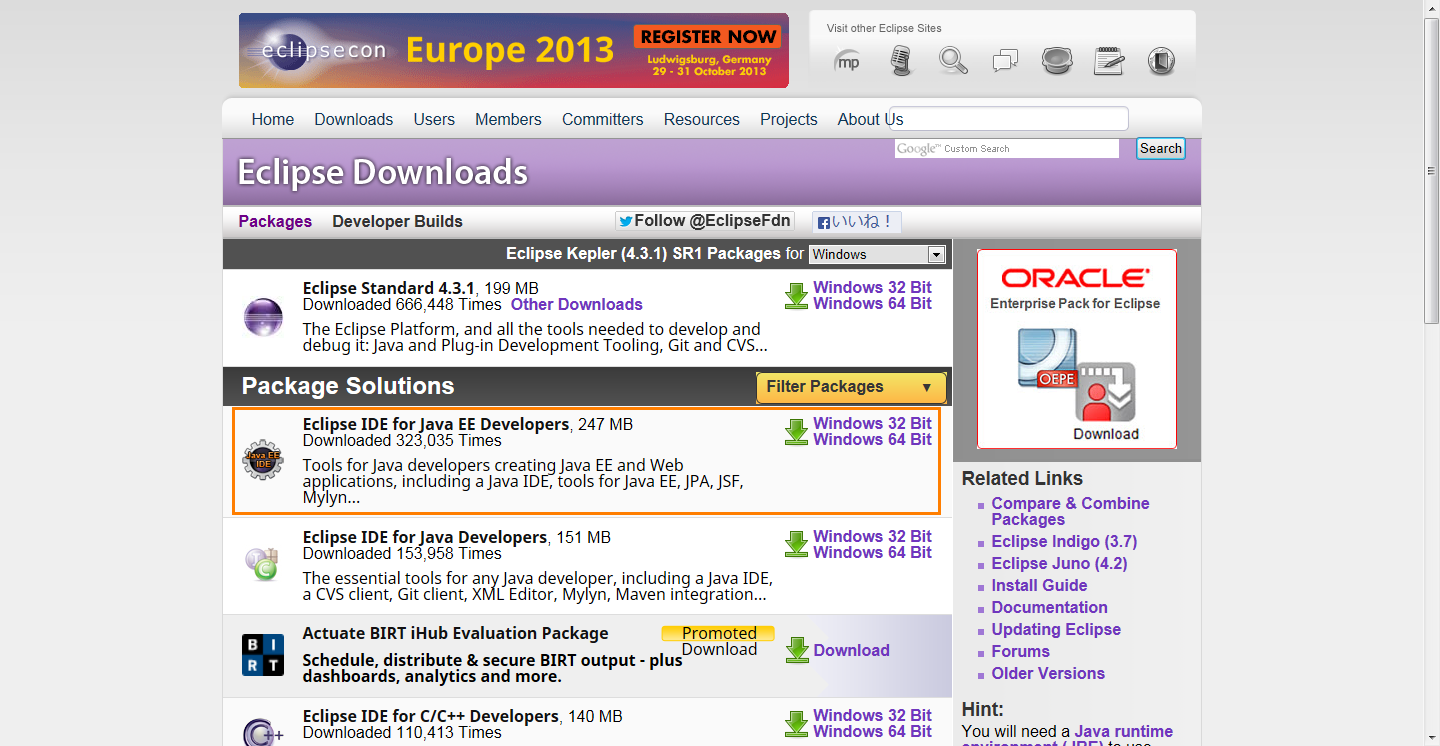Open Other Downloads for Eclipse Standard
The image size is (1440, 746).
pyautogui.click(x=577, y=304)
